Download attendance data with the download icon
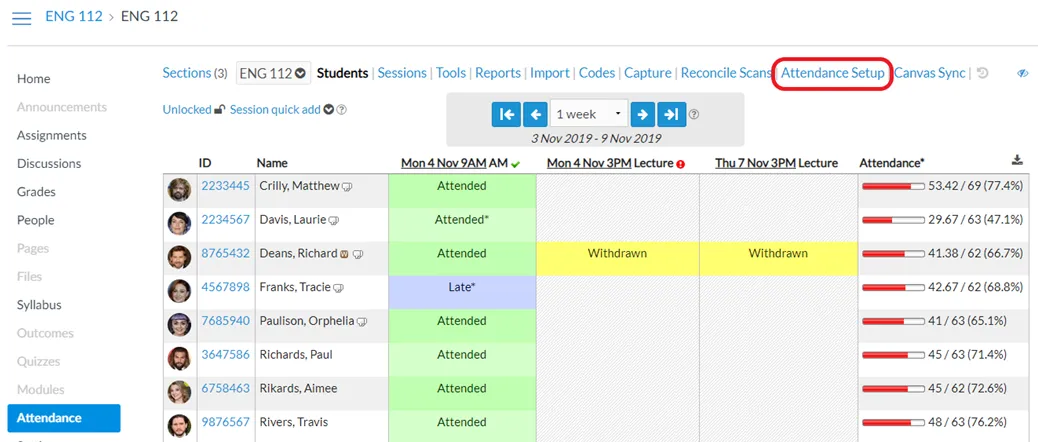 (x=1017, y=160)
